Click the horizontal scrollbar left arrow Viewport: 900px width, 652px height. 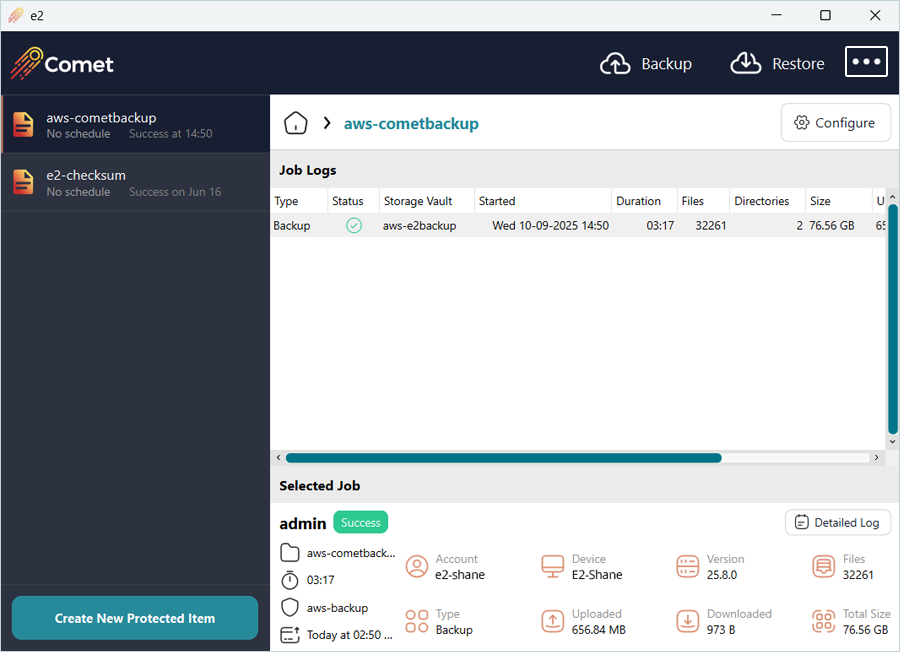click(x=278, y=457)
